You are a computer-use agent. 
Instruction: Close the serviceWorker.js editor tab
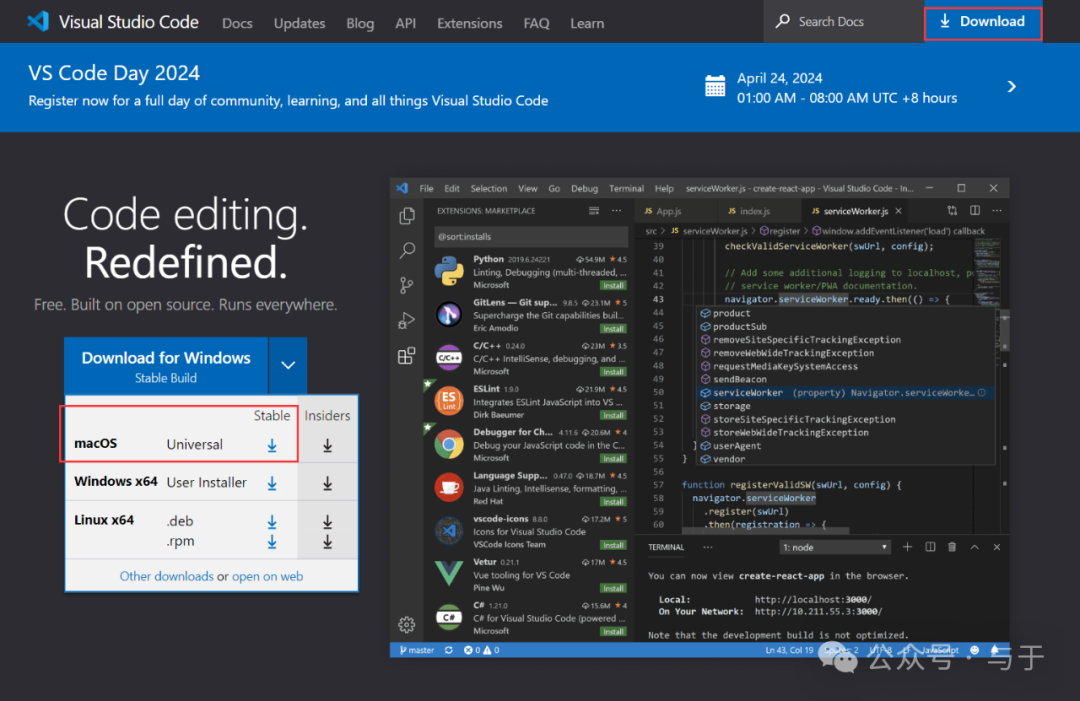[898, 211]
